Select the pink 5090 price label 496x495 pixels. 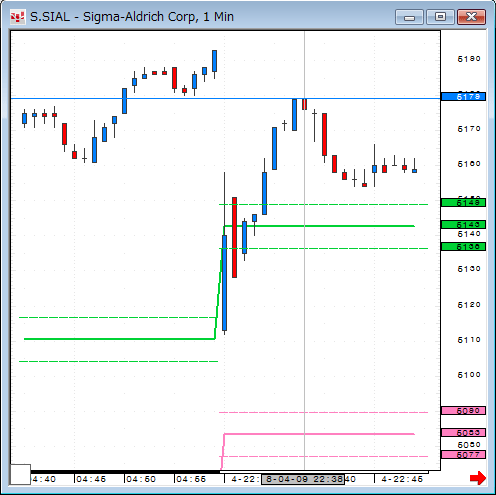463,411
